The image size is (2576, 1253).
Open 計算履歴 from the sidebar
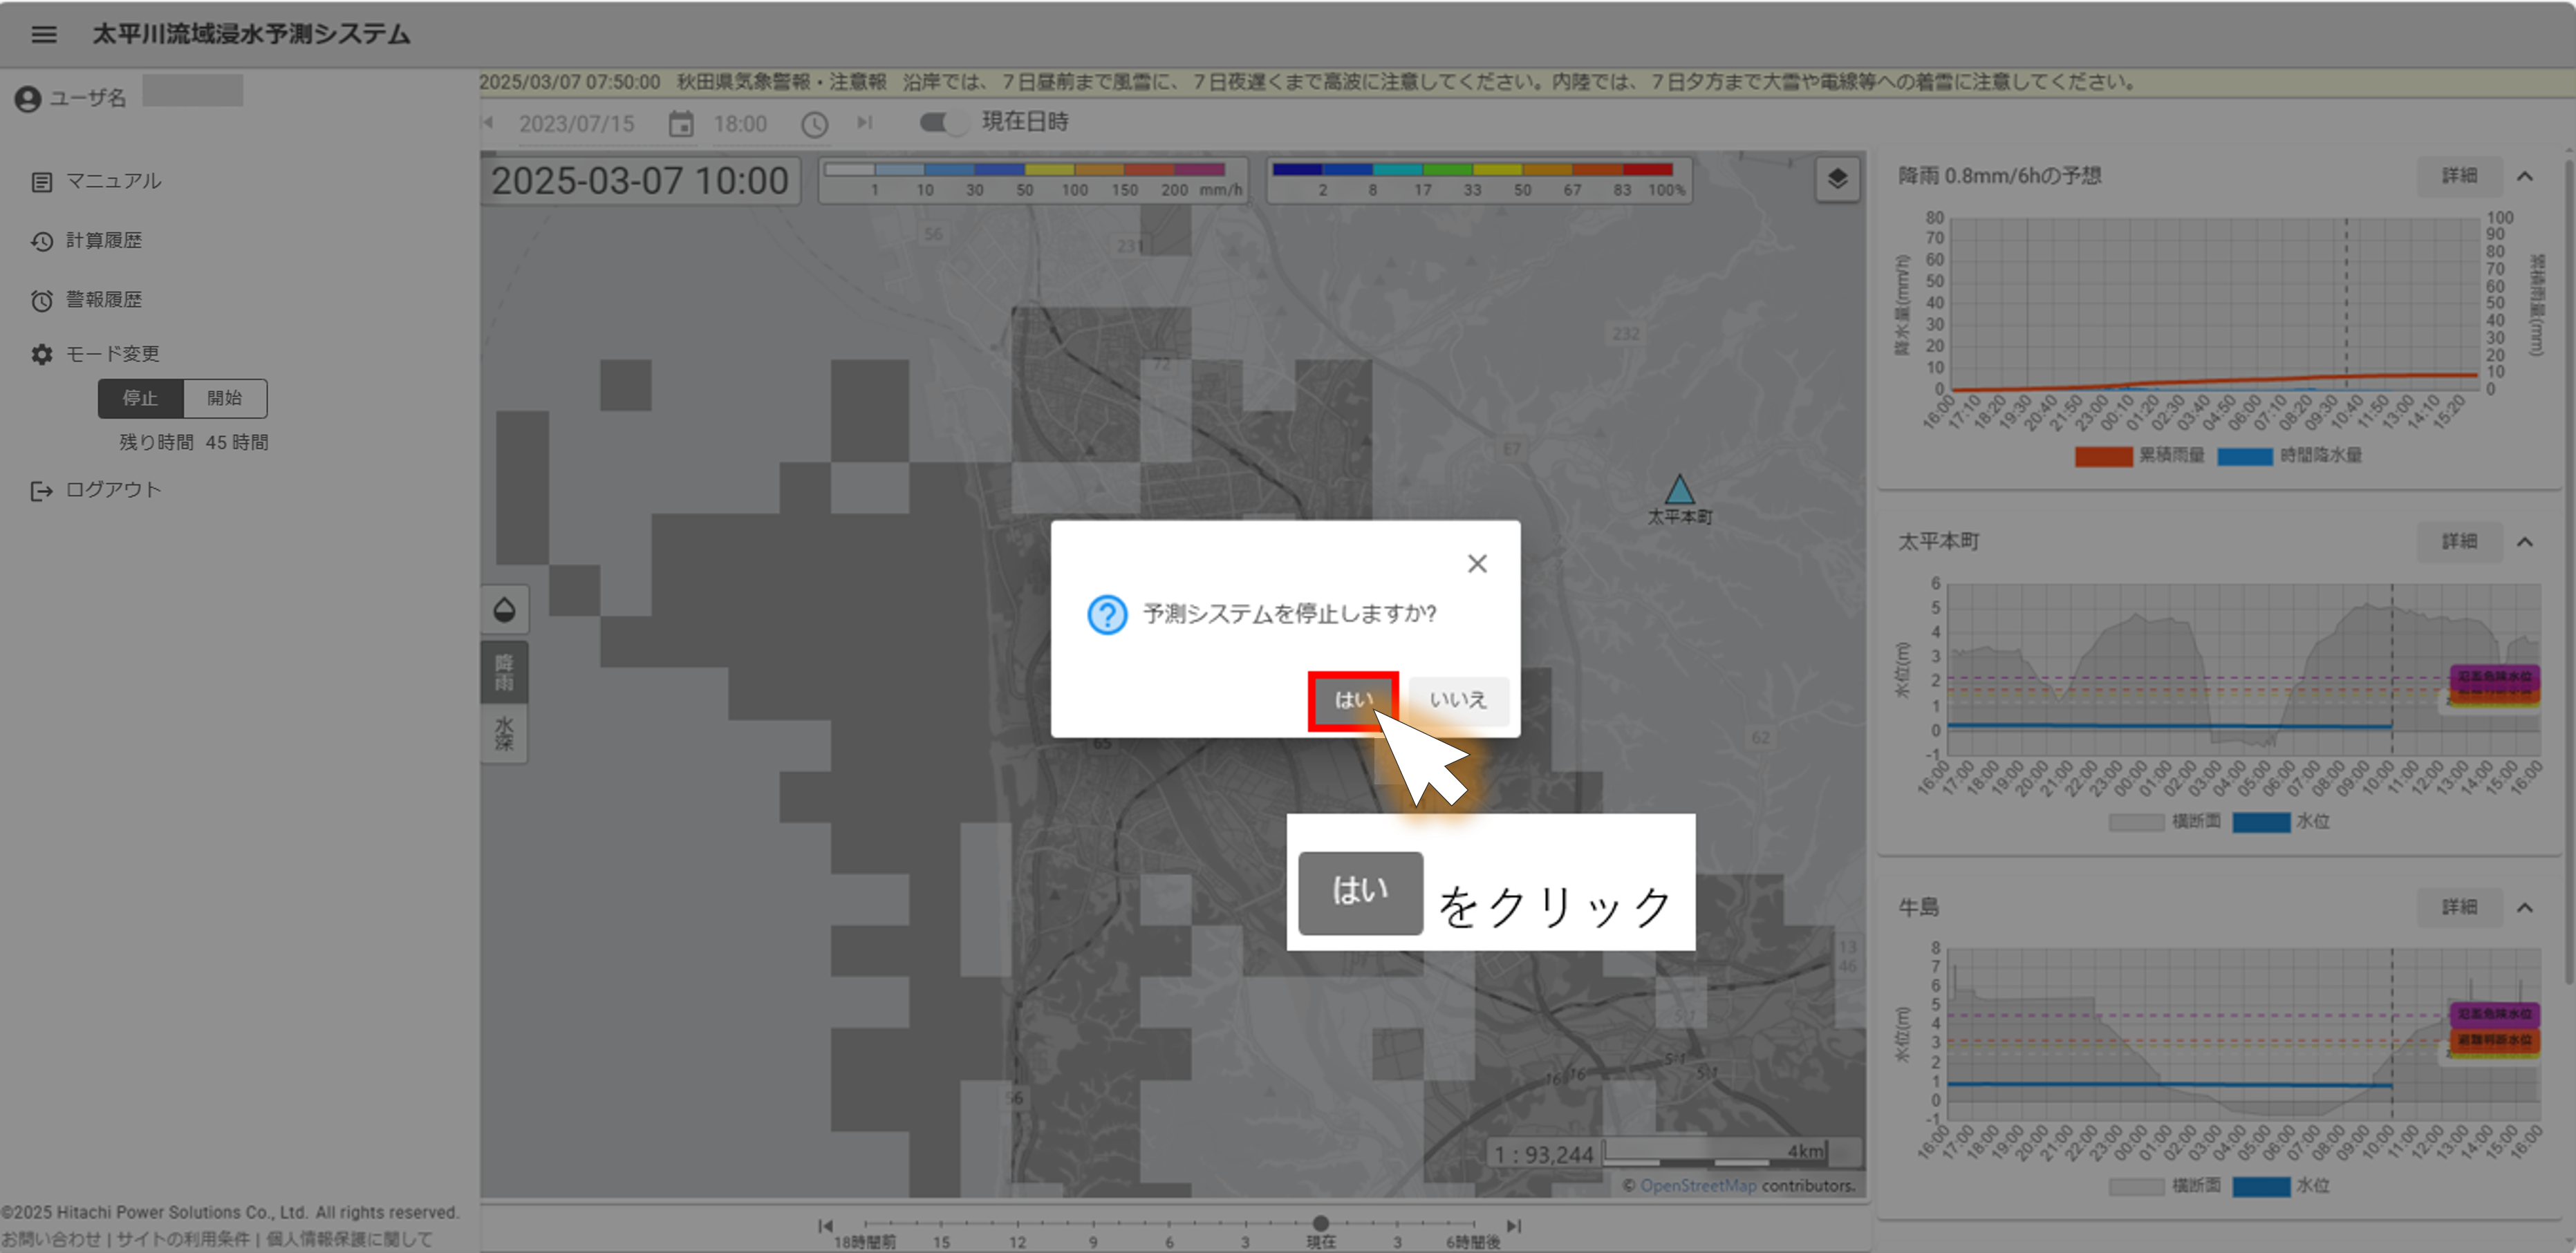click(x=103, y=240)
